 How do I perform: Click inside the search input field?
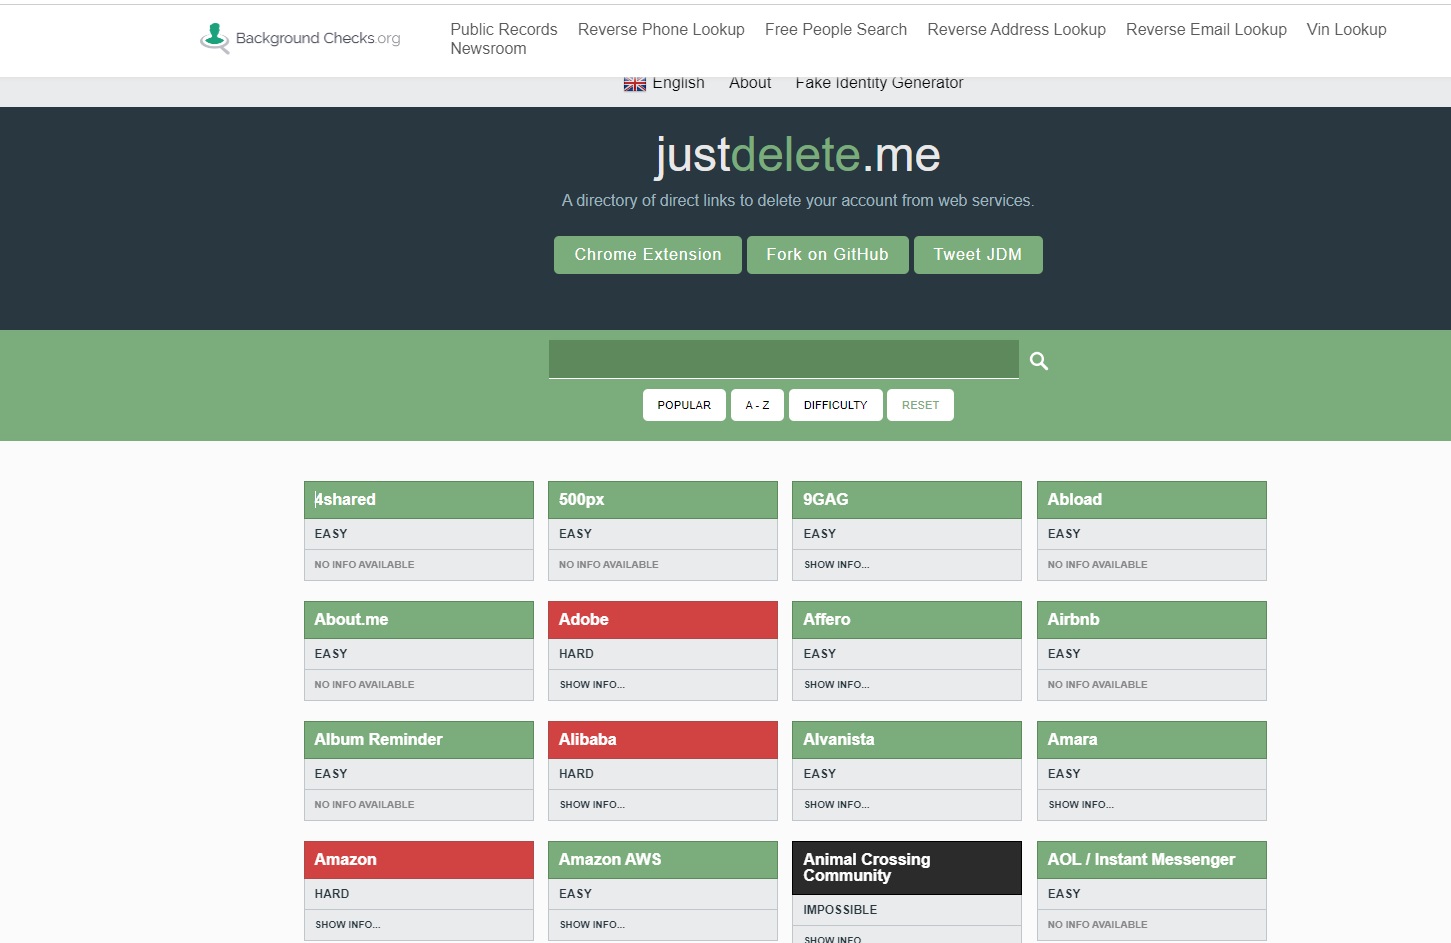coord(784,358)
